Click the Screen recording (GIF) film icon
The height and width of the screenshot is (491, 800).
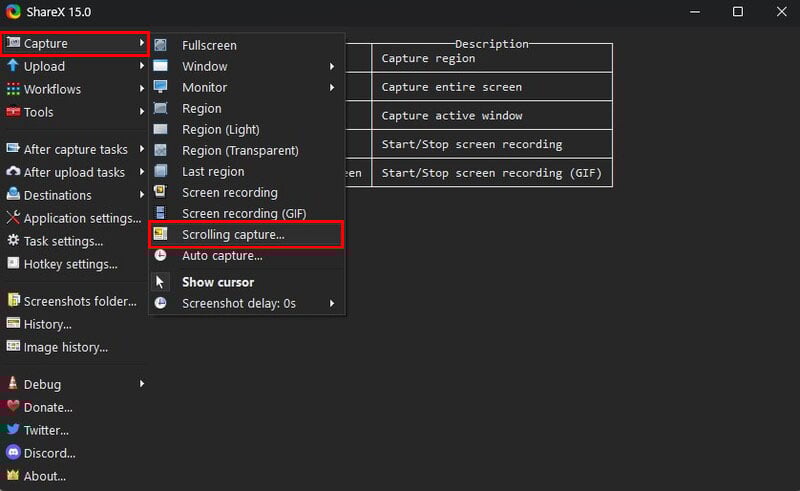coord(160,213)
